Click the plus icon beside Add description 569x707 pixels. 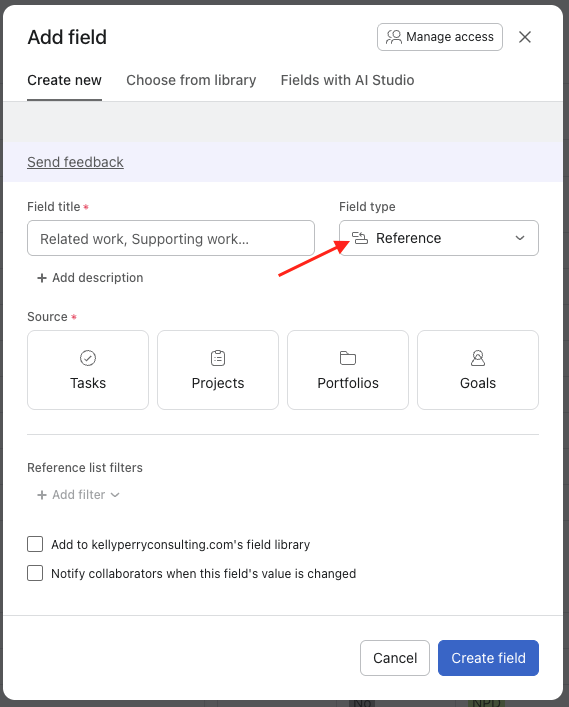point(42,278)
